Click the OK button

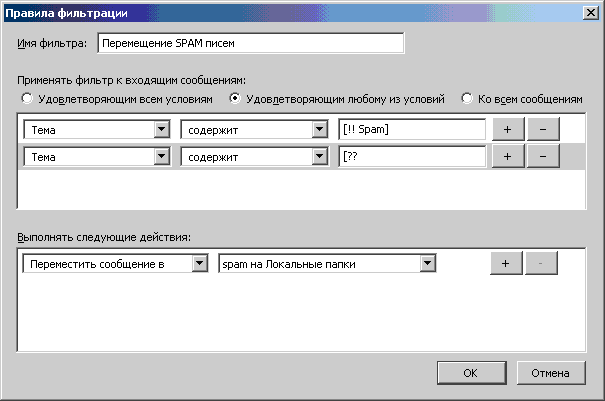[x=470, y=372]
